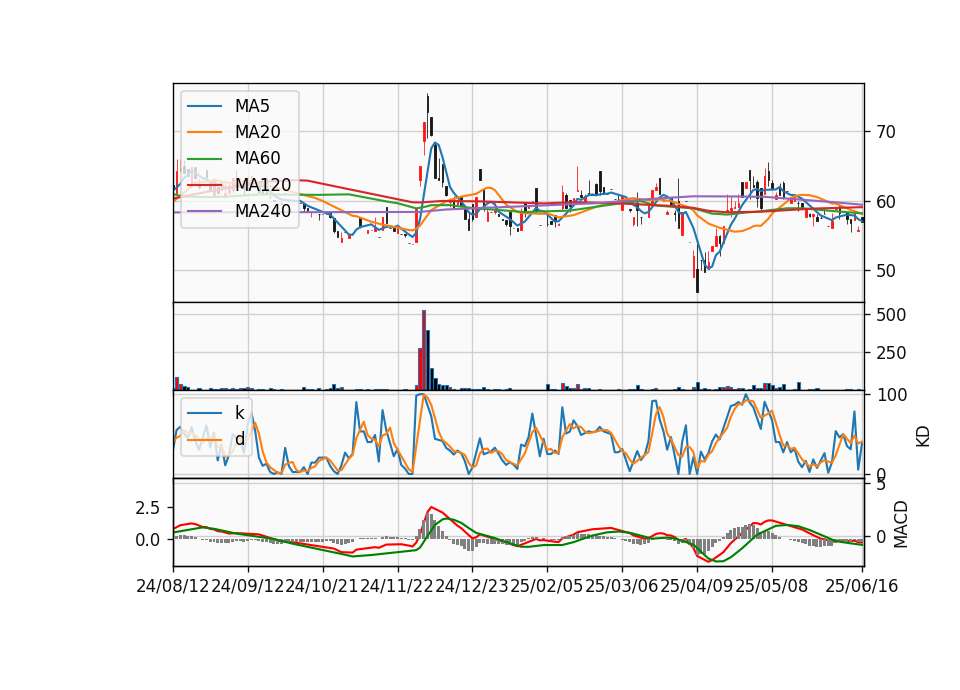Click the blue MA5 legend line sample
The width and height of the screenshot is (960, 690).
pyautogui.click(x=204, y=106)
